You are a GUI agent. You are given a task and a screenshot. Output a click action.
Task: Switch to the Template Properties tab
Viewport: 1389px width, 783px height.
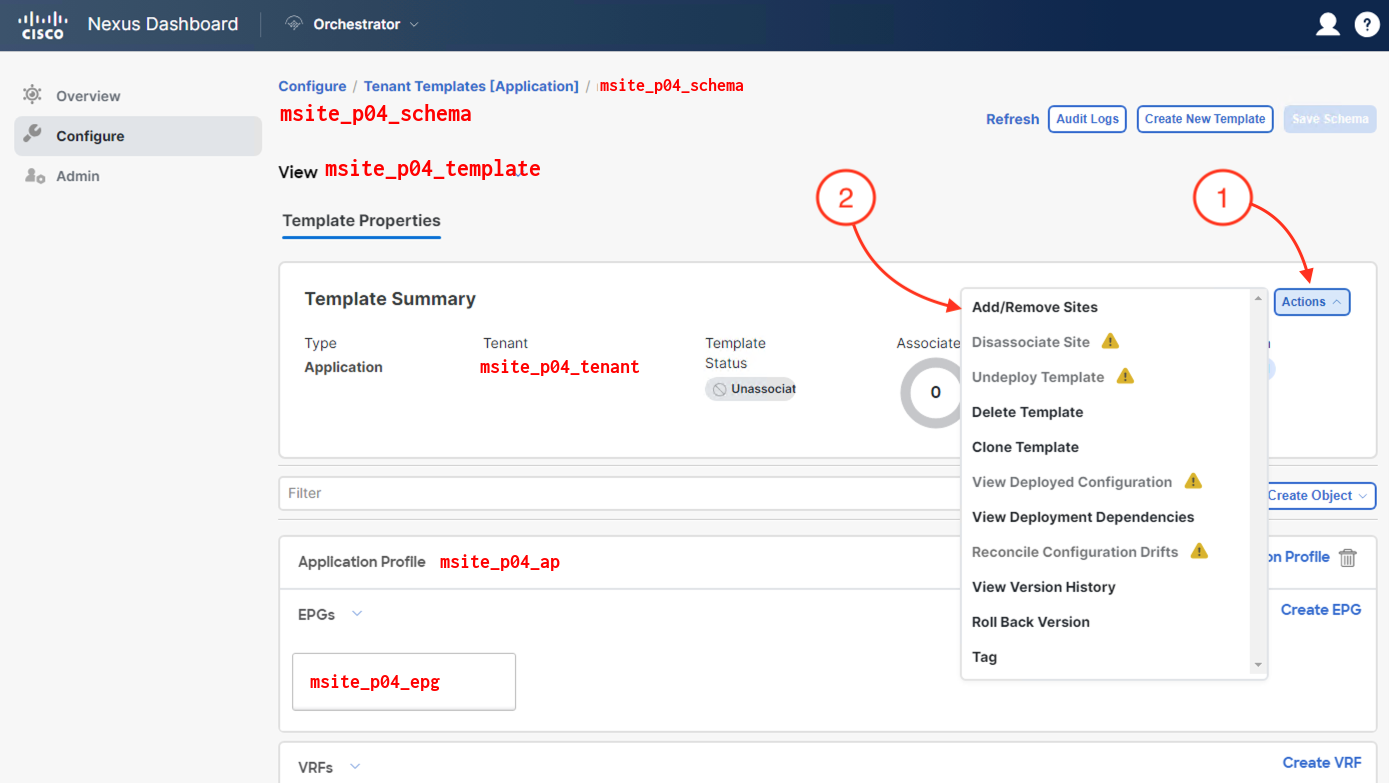[361, 221]
